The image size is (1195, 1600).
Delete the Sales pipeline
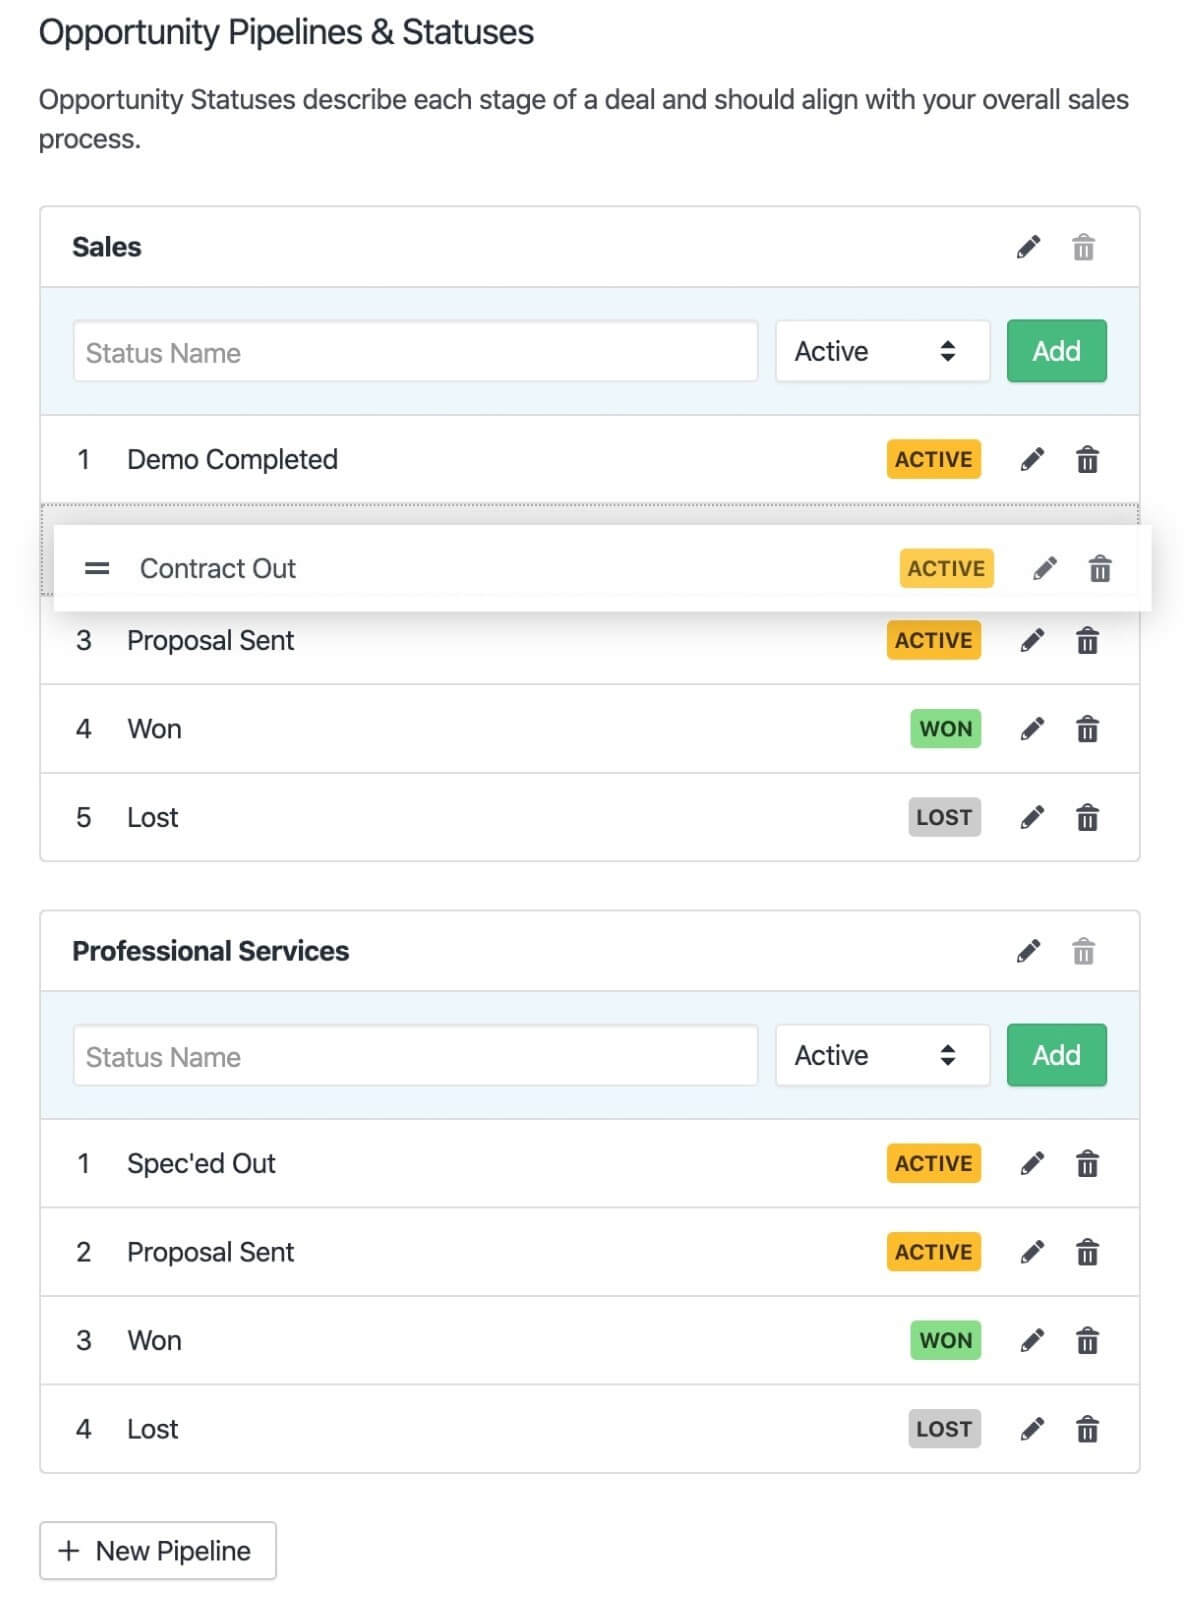pos(1083,247)
